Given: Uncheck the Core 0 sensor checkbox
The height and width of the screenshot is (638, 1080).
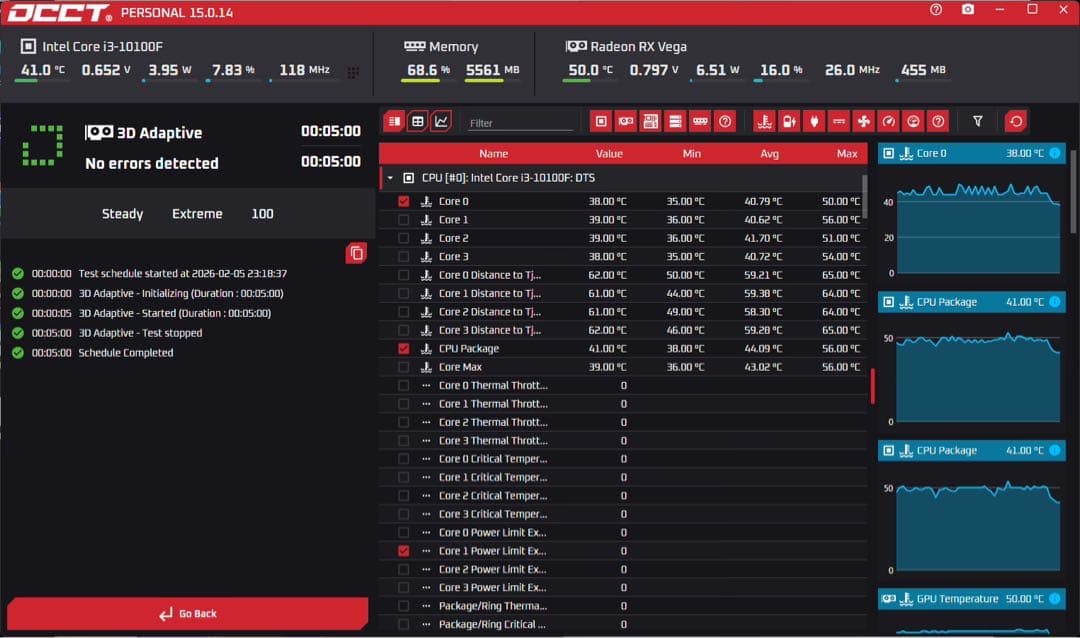Looking at the screenshot, I should [404, 201].
